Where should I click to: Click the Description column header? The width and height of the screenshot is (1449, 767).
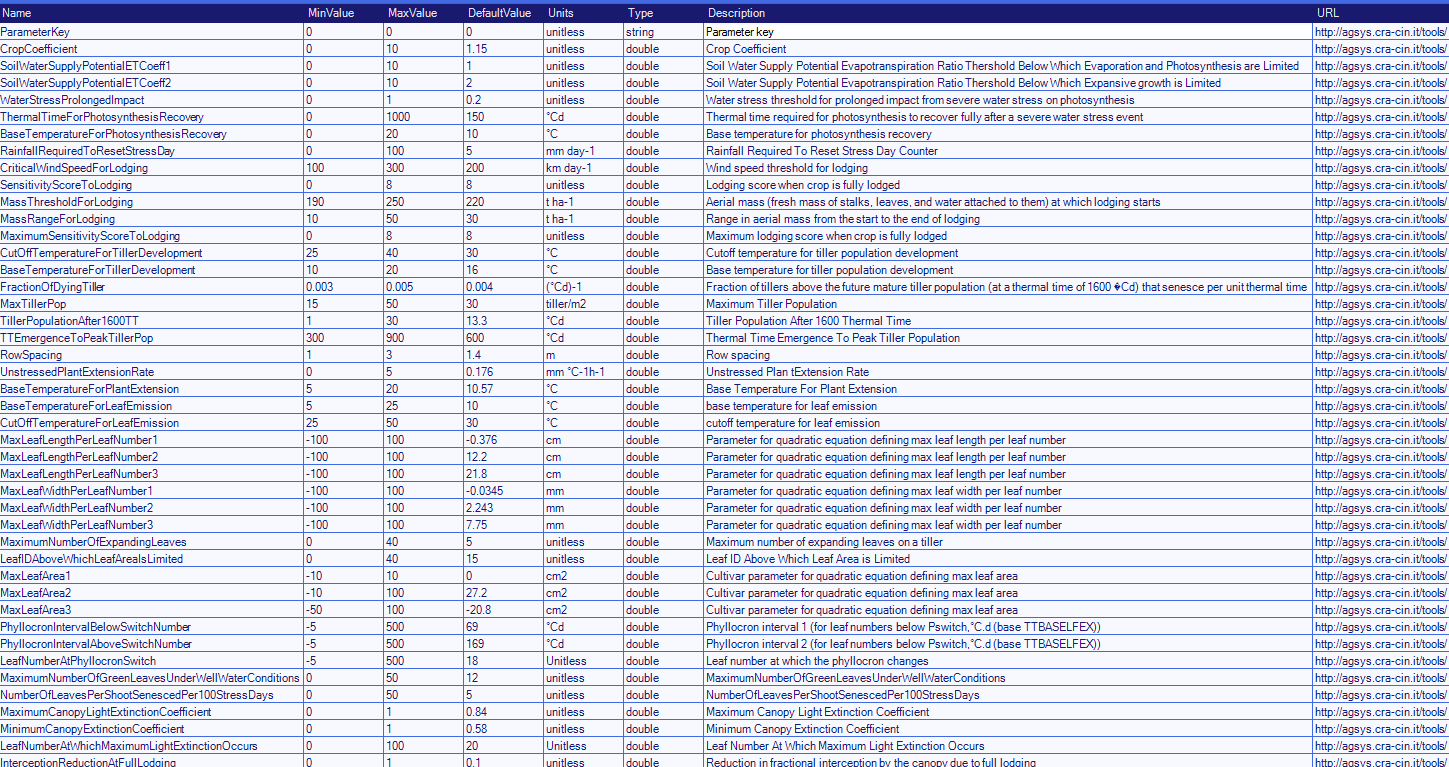(1008, 13)
